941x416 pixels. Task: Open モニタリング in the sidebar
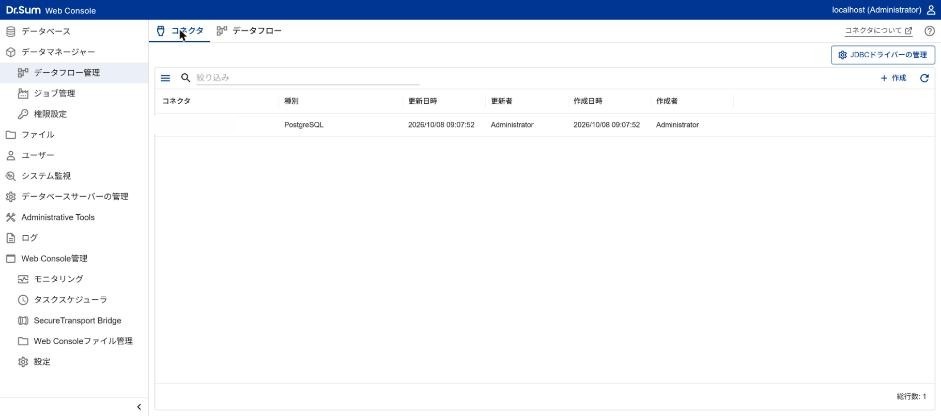(x=74, y=279)
